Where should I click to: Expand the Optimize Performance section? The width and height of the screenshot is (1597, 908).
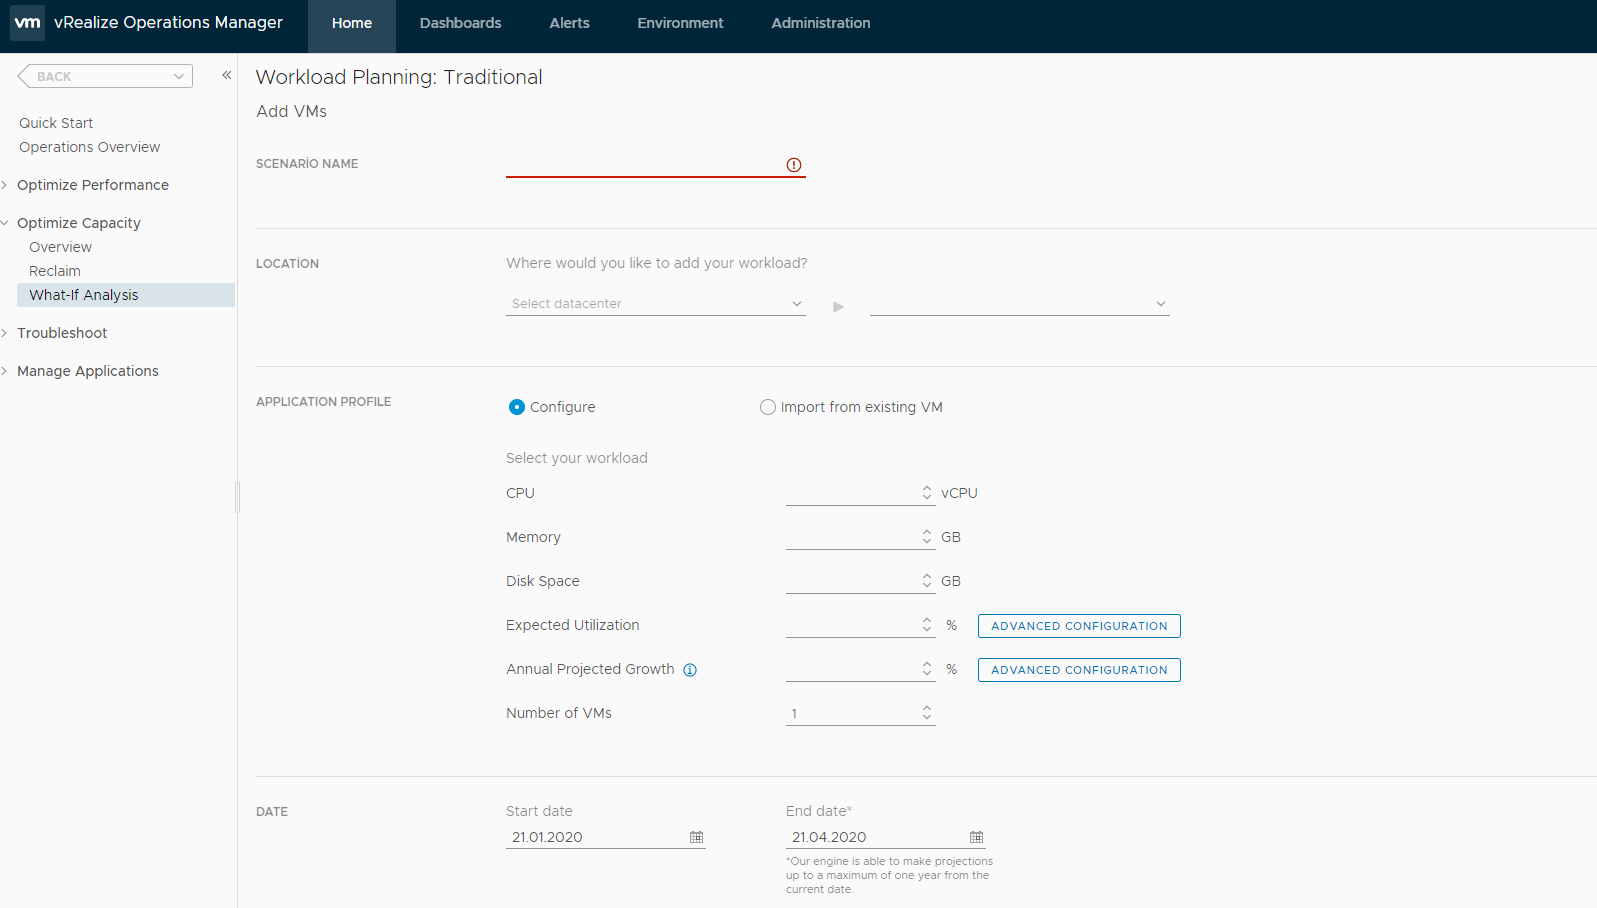92,185
